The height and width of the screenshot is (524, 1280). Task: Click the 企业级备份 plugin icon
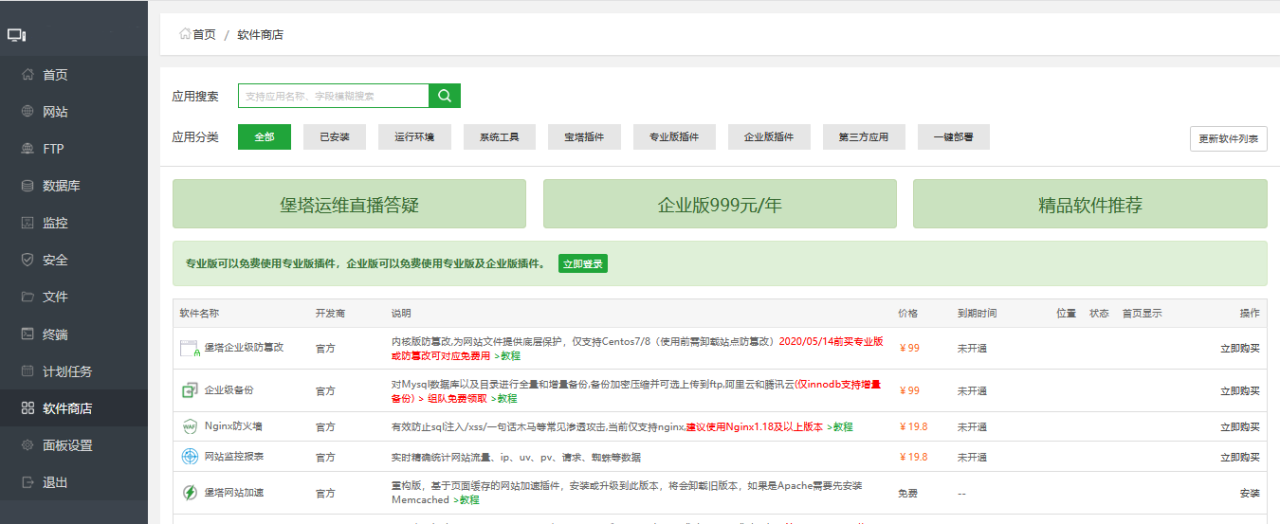click(x=189, y=390)
